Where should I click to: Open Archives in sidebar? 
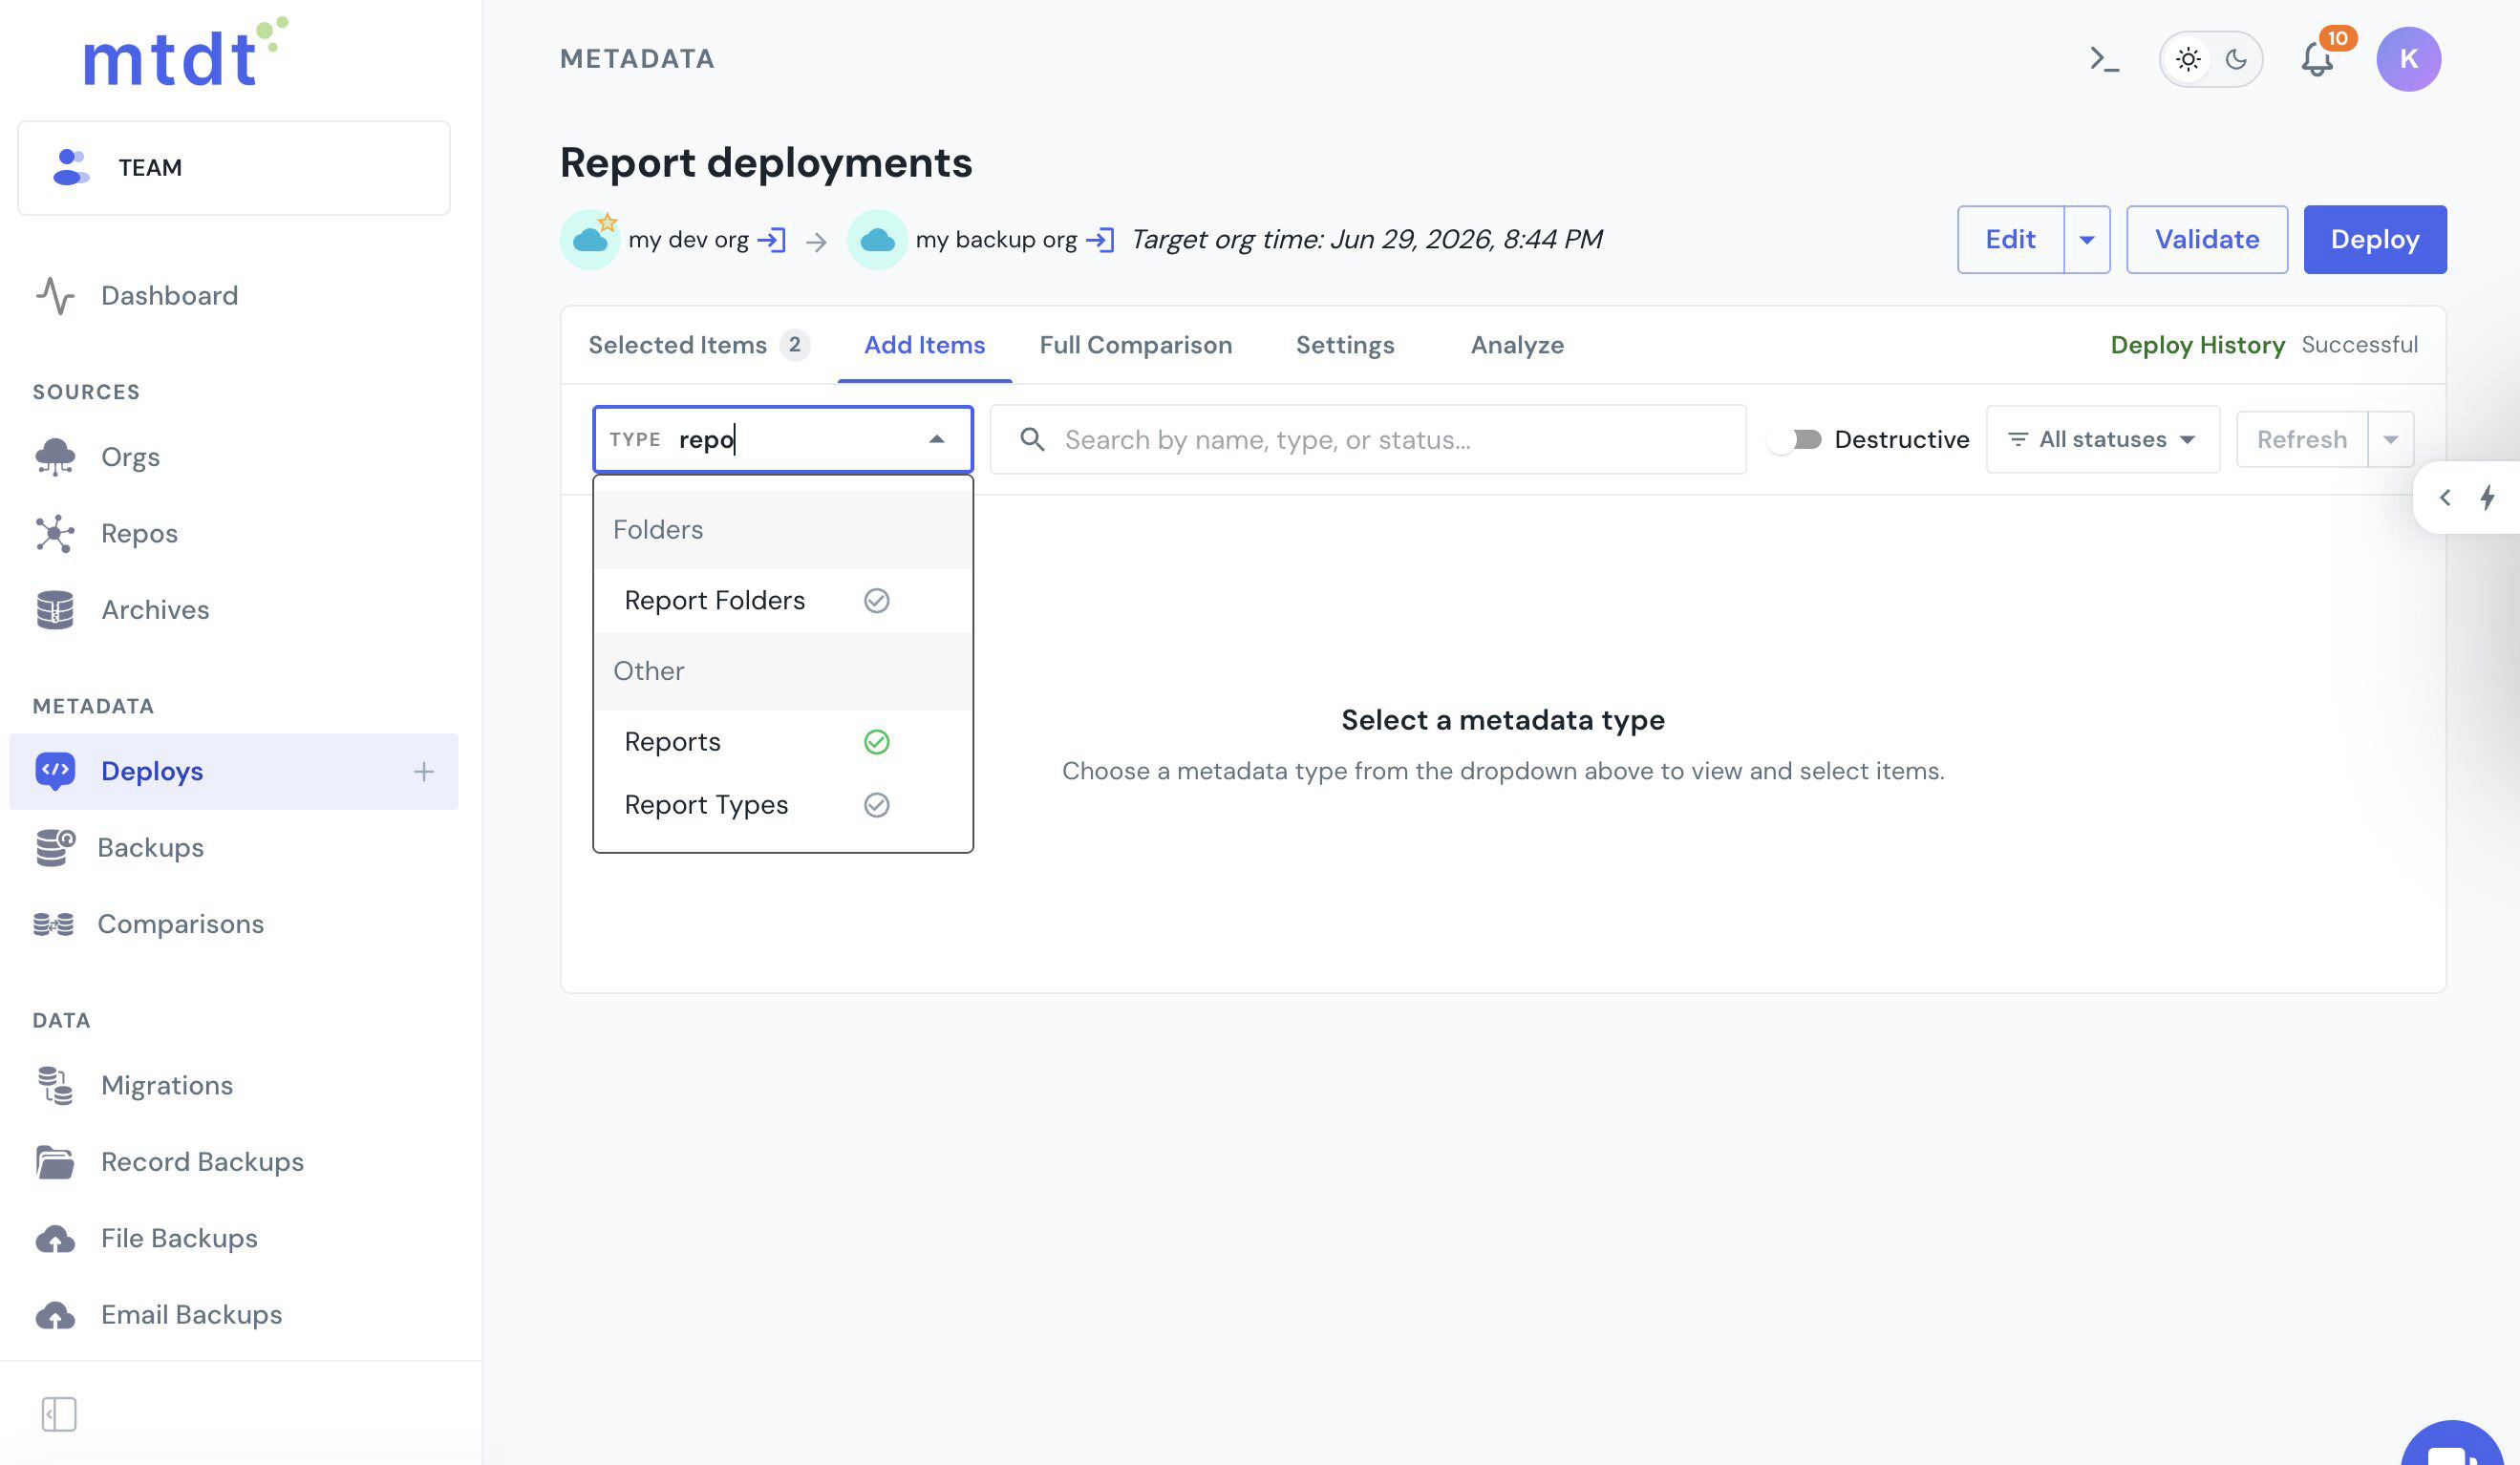[x=155, y=610]
